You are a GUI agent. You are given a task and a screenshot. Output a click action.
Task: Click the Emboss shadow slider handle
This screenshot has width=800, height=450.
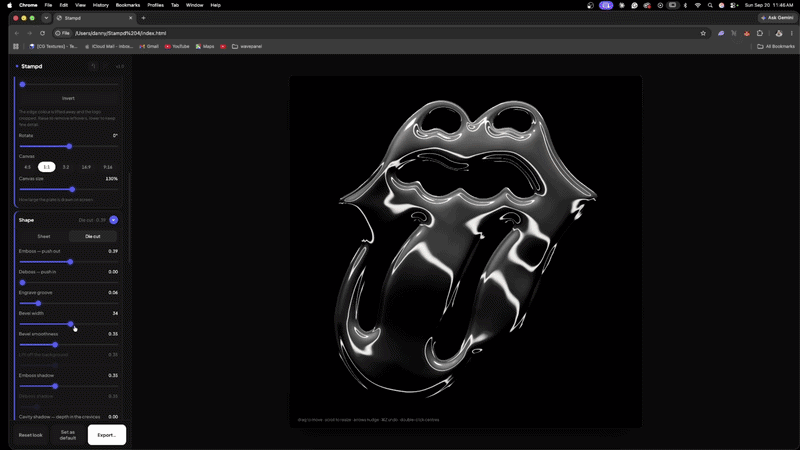pyautogui.click(x=55, y=386)
